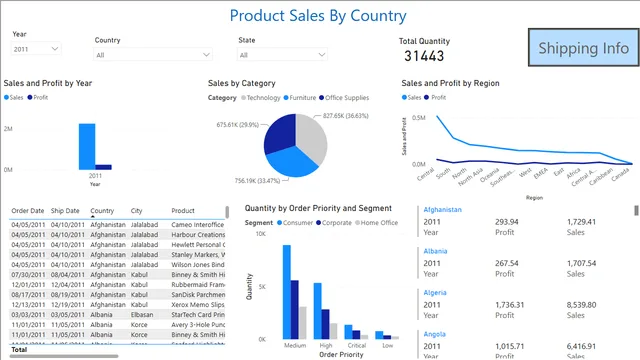Click the Low order priority axis label
The width and height of the screenshot is (640, 360).
(x=387, y=345)
